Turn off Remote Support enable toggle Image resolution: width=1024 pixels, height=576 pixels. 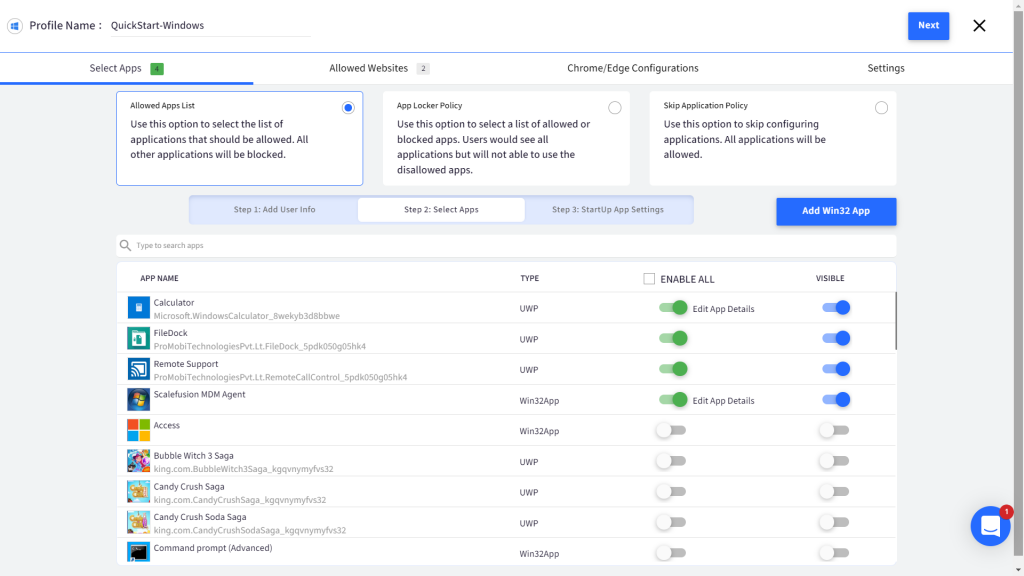tap(673, 369)
